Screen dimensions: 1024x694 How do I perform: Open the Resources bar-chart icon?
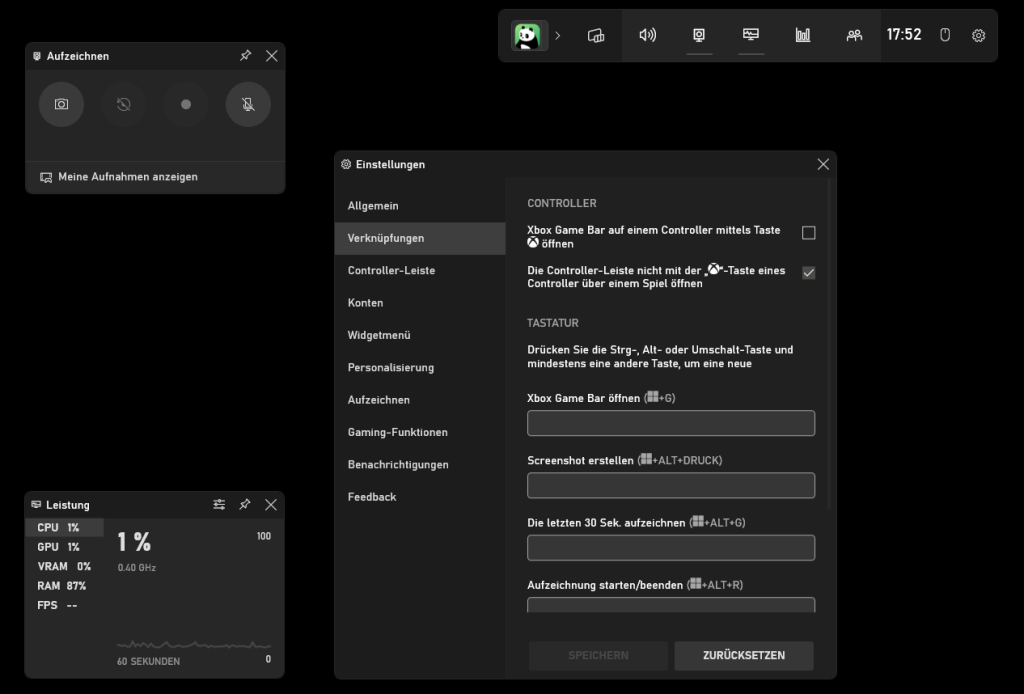pos(803,35)
